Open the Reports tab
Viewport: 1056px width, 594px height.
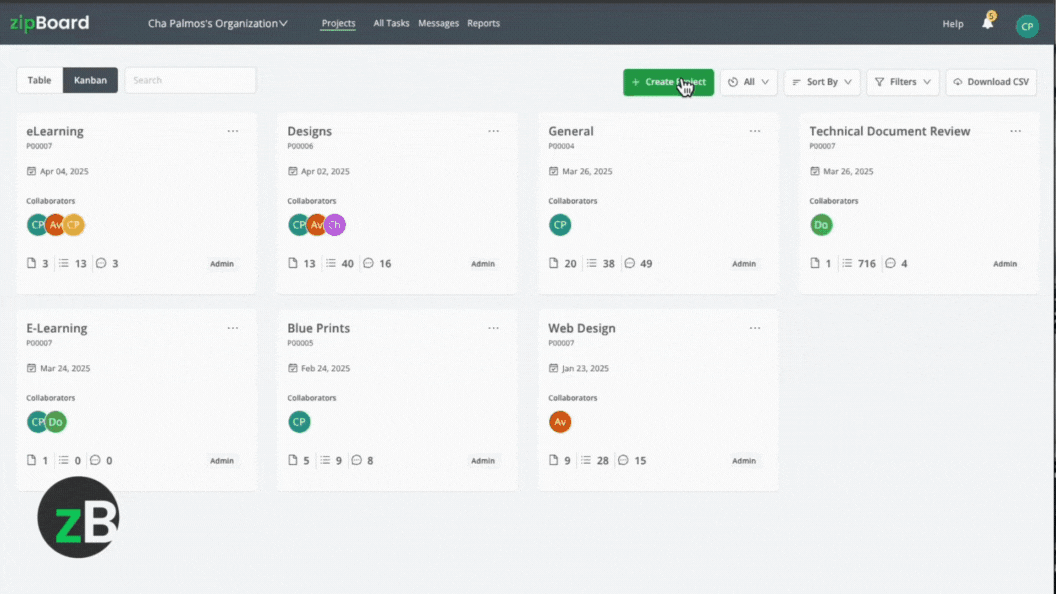(x=483, y=24)
